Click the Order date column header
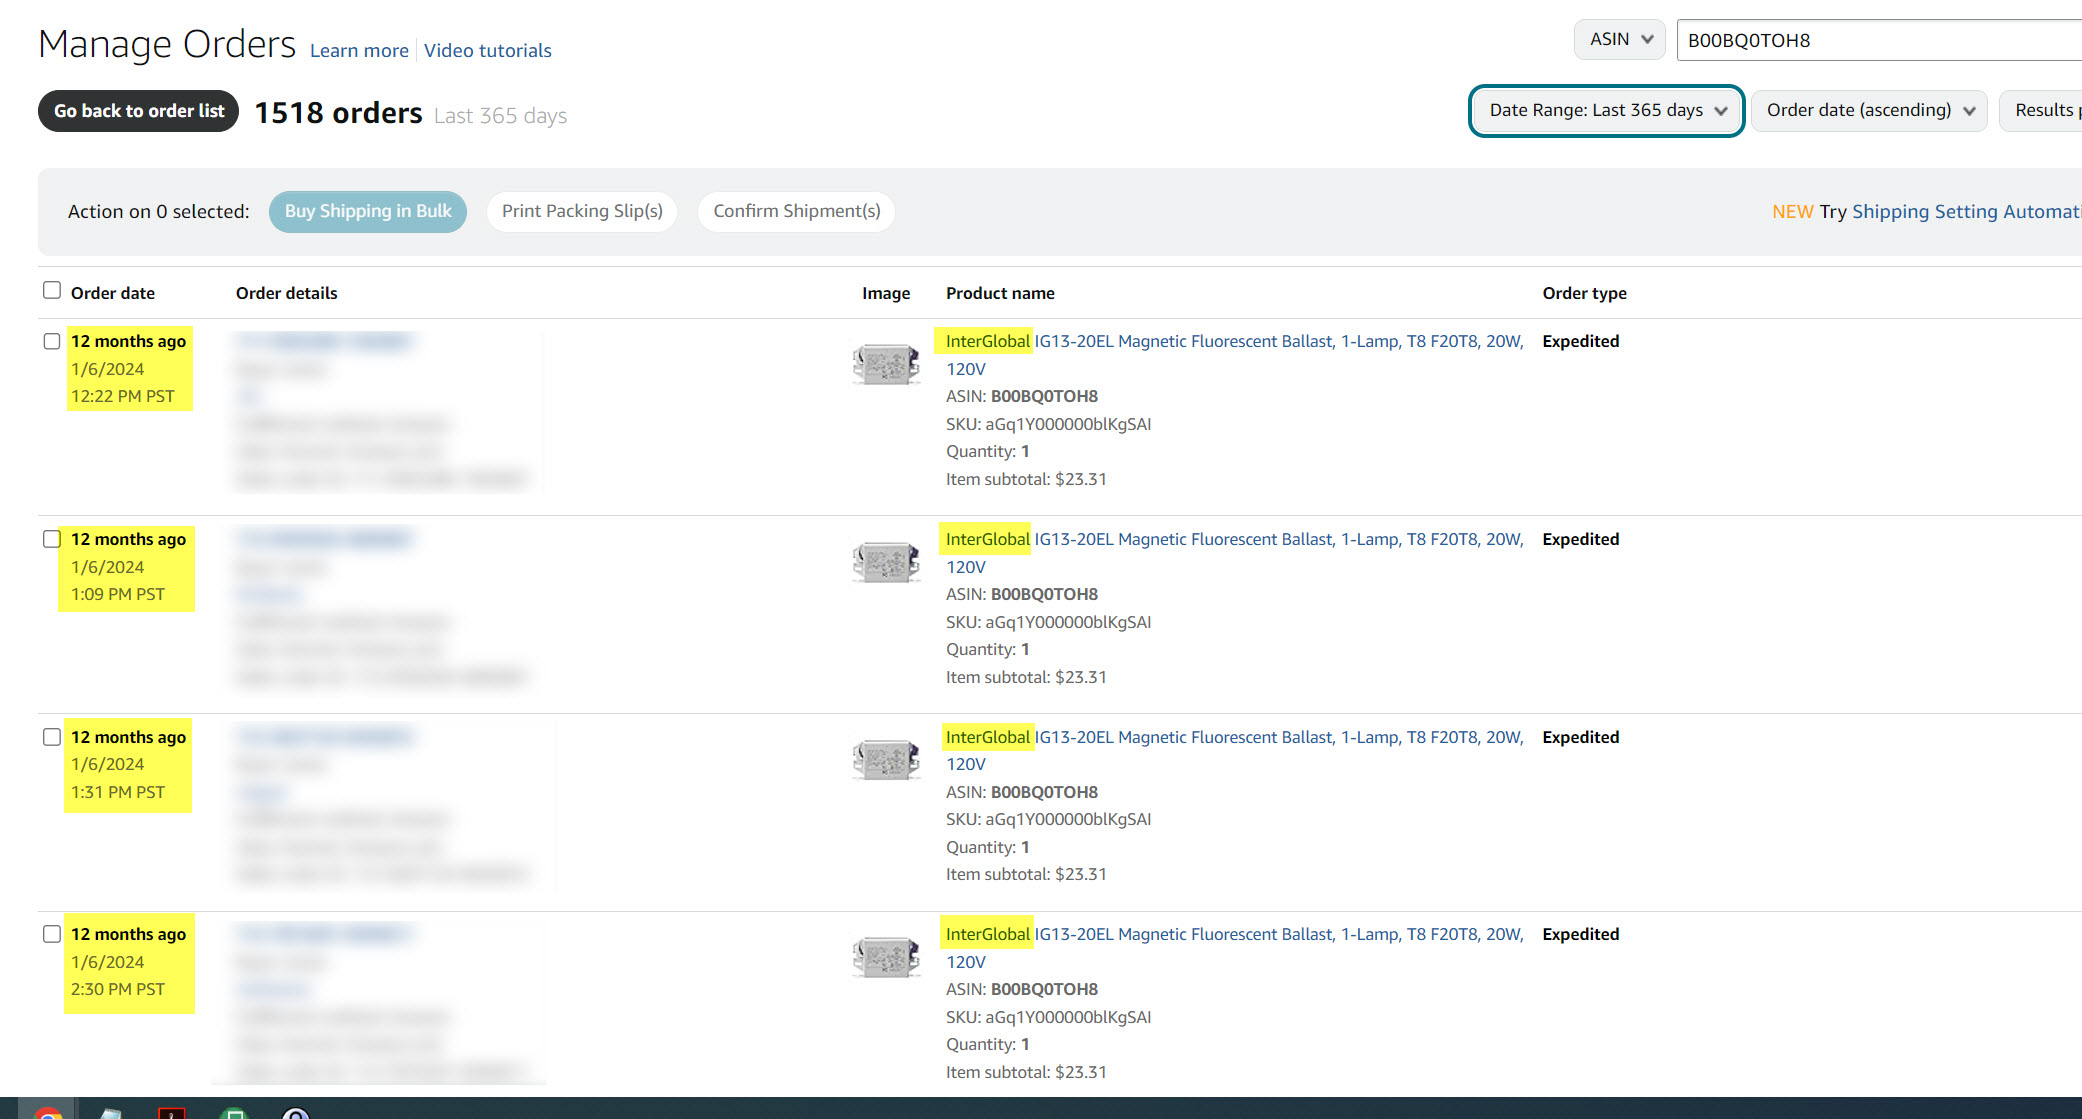This screenshot has height=1119, width=2082. 113,293
